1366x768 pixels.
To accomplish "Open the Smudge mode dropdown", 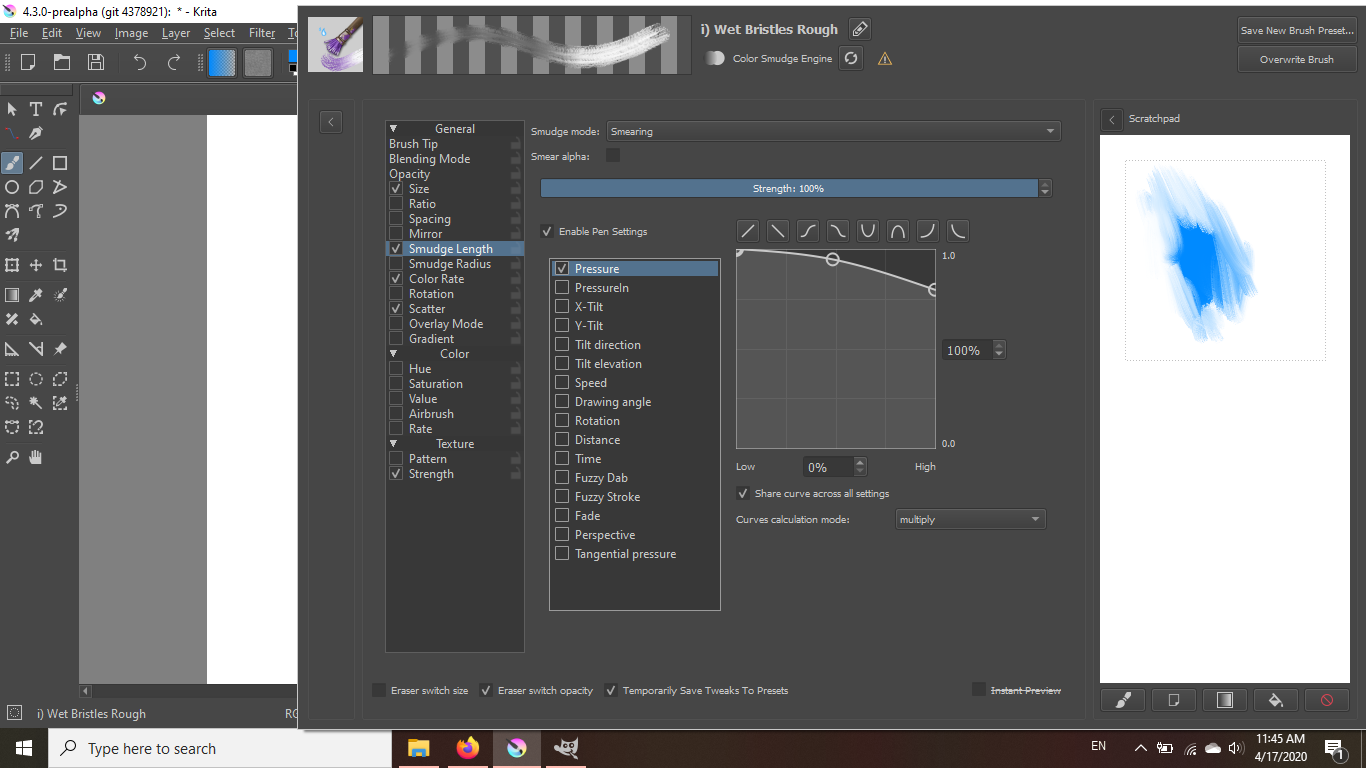I will click(833, 131).
